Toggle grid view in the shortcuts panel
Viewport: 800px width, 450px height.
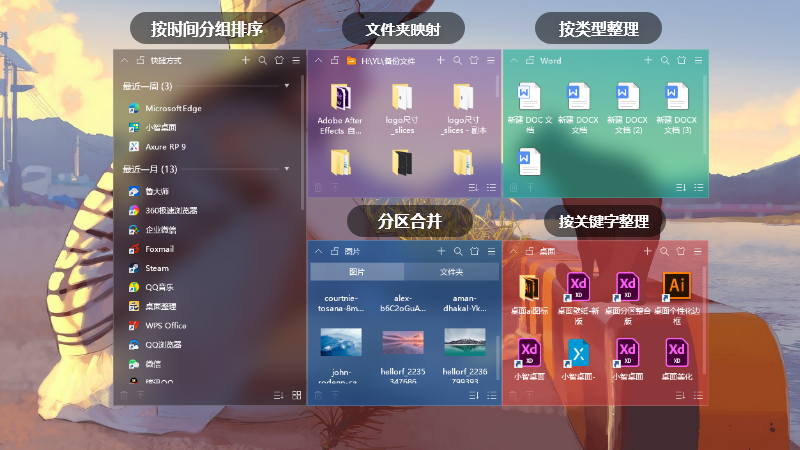pos(296,395)
